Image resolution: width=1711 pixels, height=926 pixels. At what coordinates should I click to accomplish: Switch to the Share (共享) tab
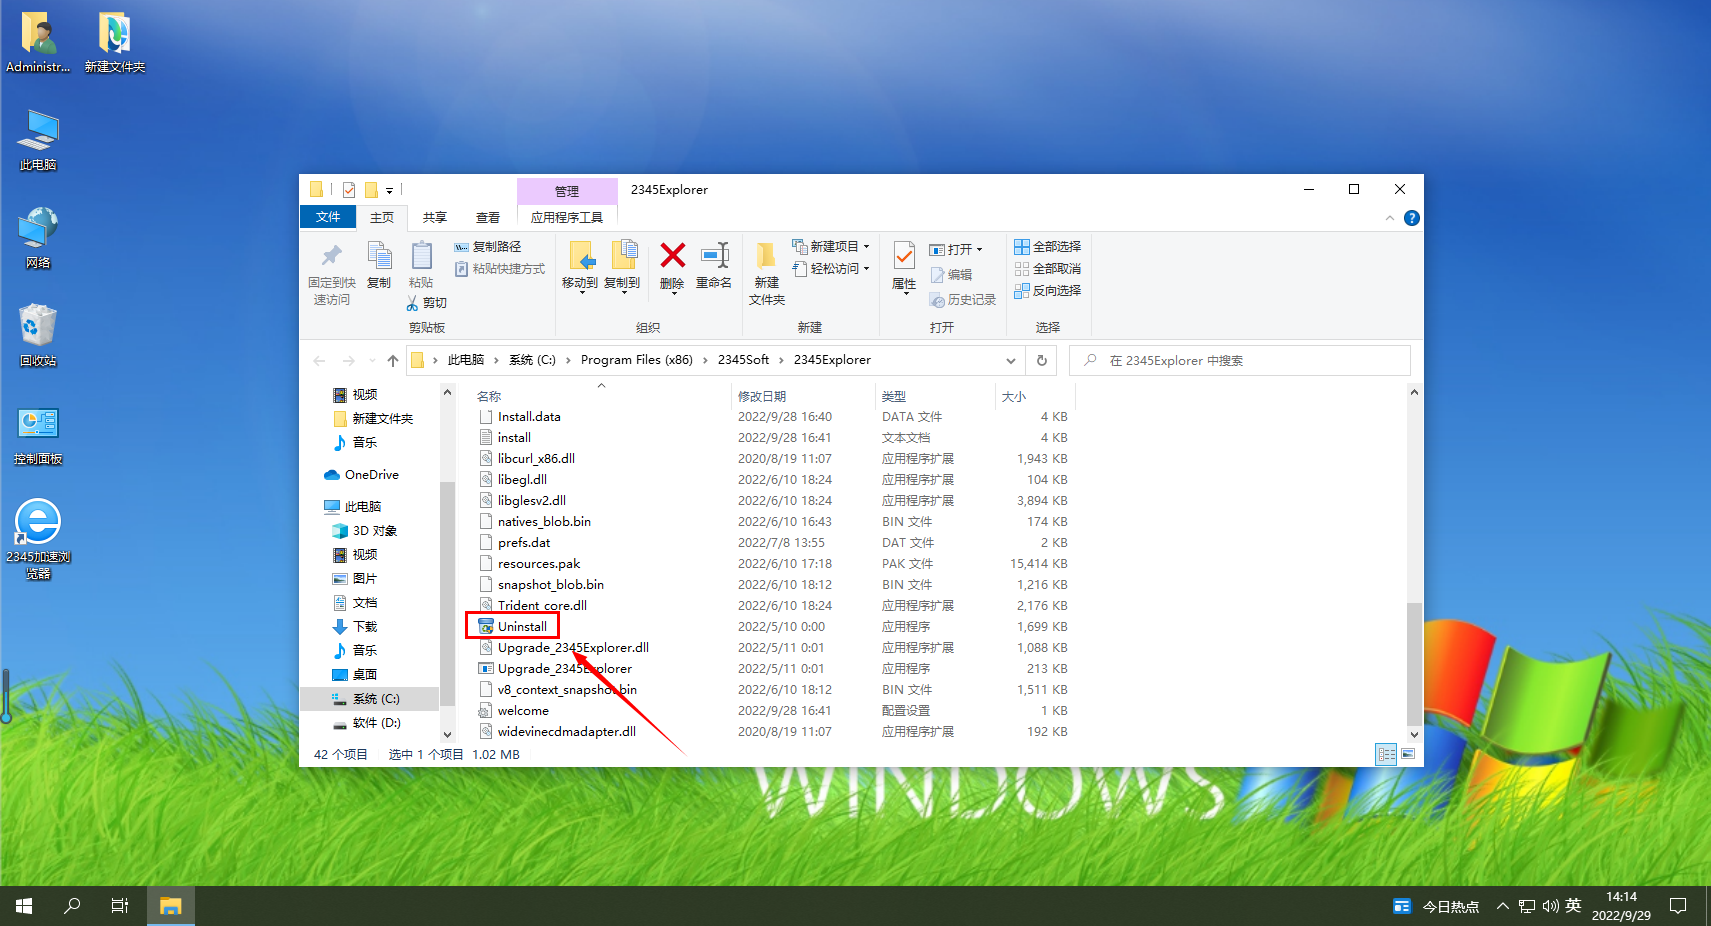tap(434, 217)
